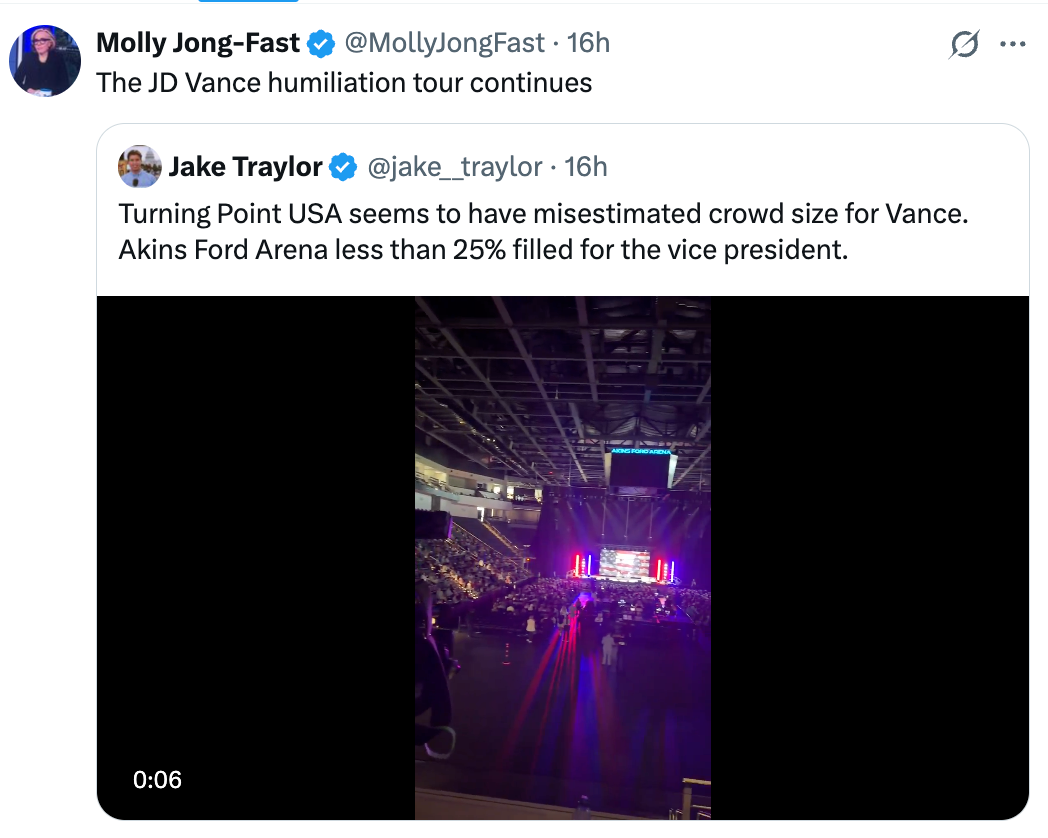Open the more options ellipsis menu

pos(1013,44)
